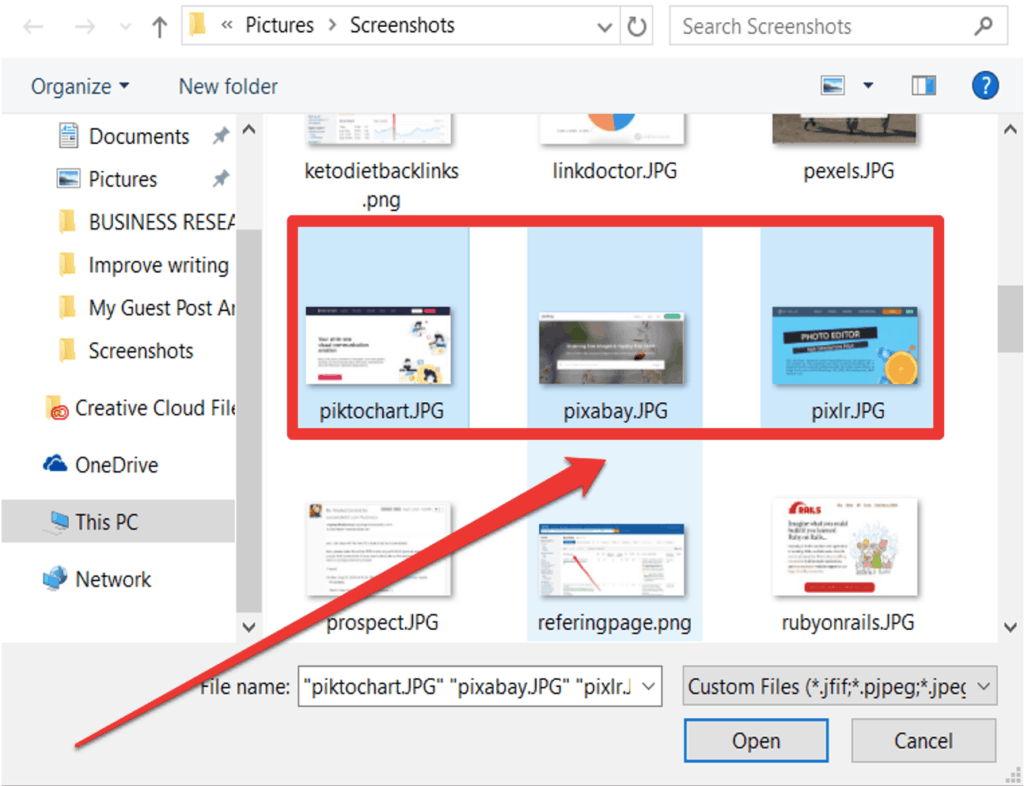Select ketodietbacklinks.png thumbnail
This screenshot has width=1024, height=786.
[379, 129]
